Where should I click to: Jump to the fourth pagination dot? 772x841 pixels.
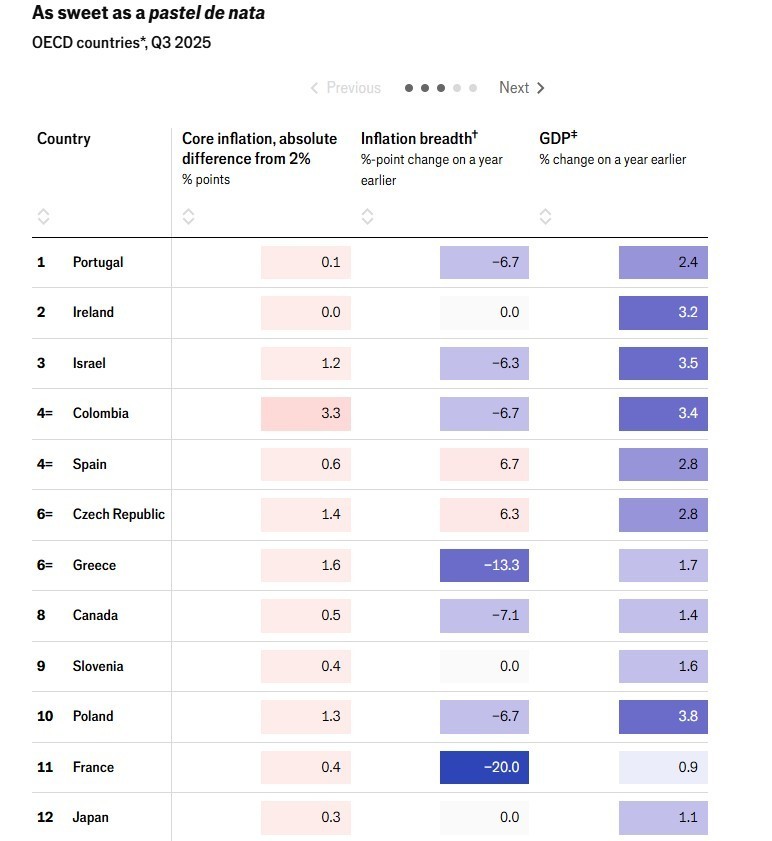(457, 88)
